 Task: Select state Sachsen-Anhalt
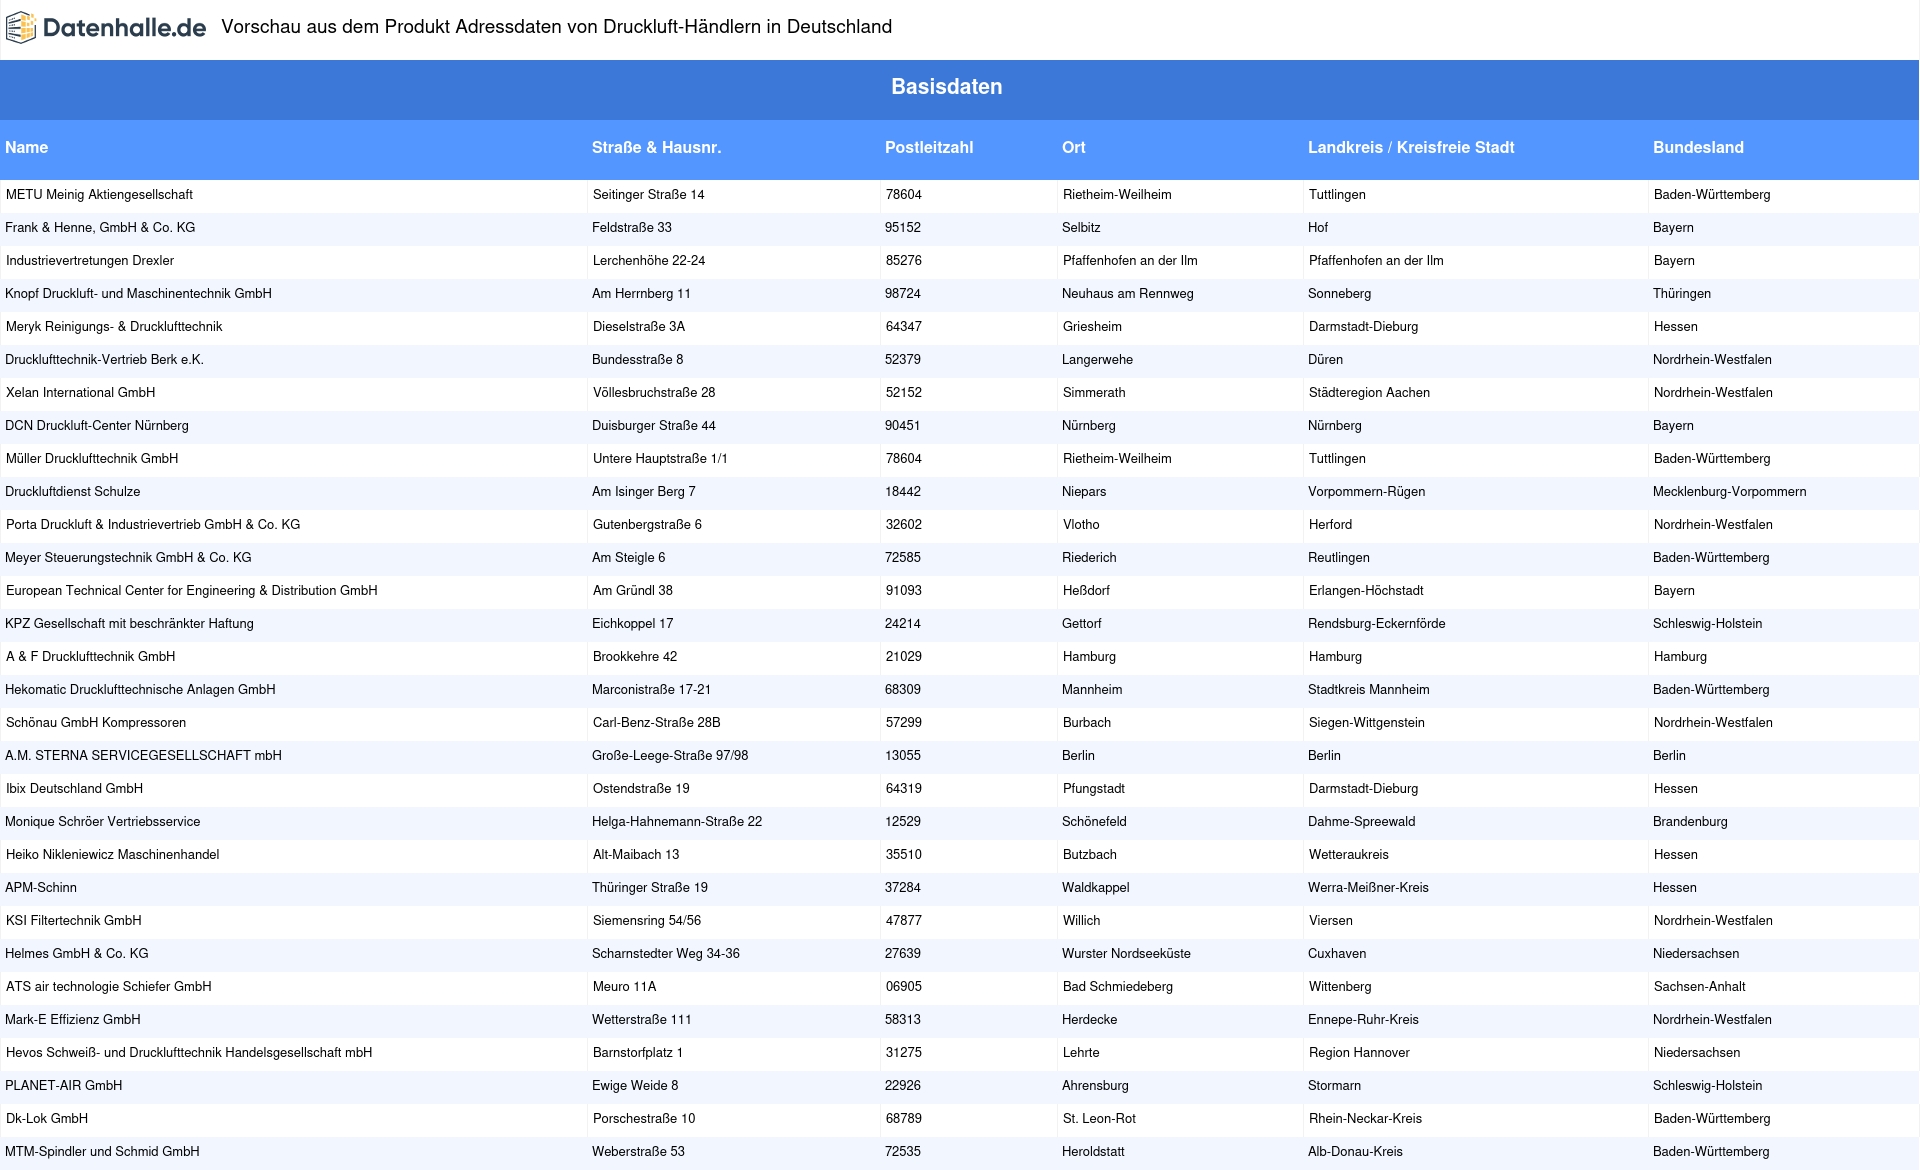tap(1700, 987)
